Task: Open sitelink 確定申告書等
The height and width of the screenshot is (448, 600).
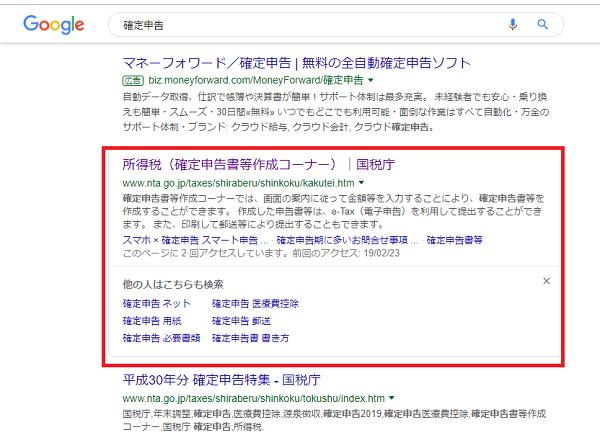Action: [x=455, y=240]
